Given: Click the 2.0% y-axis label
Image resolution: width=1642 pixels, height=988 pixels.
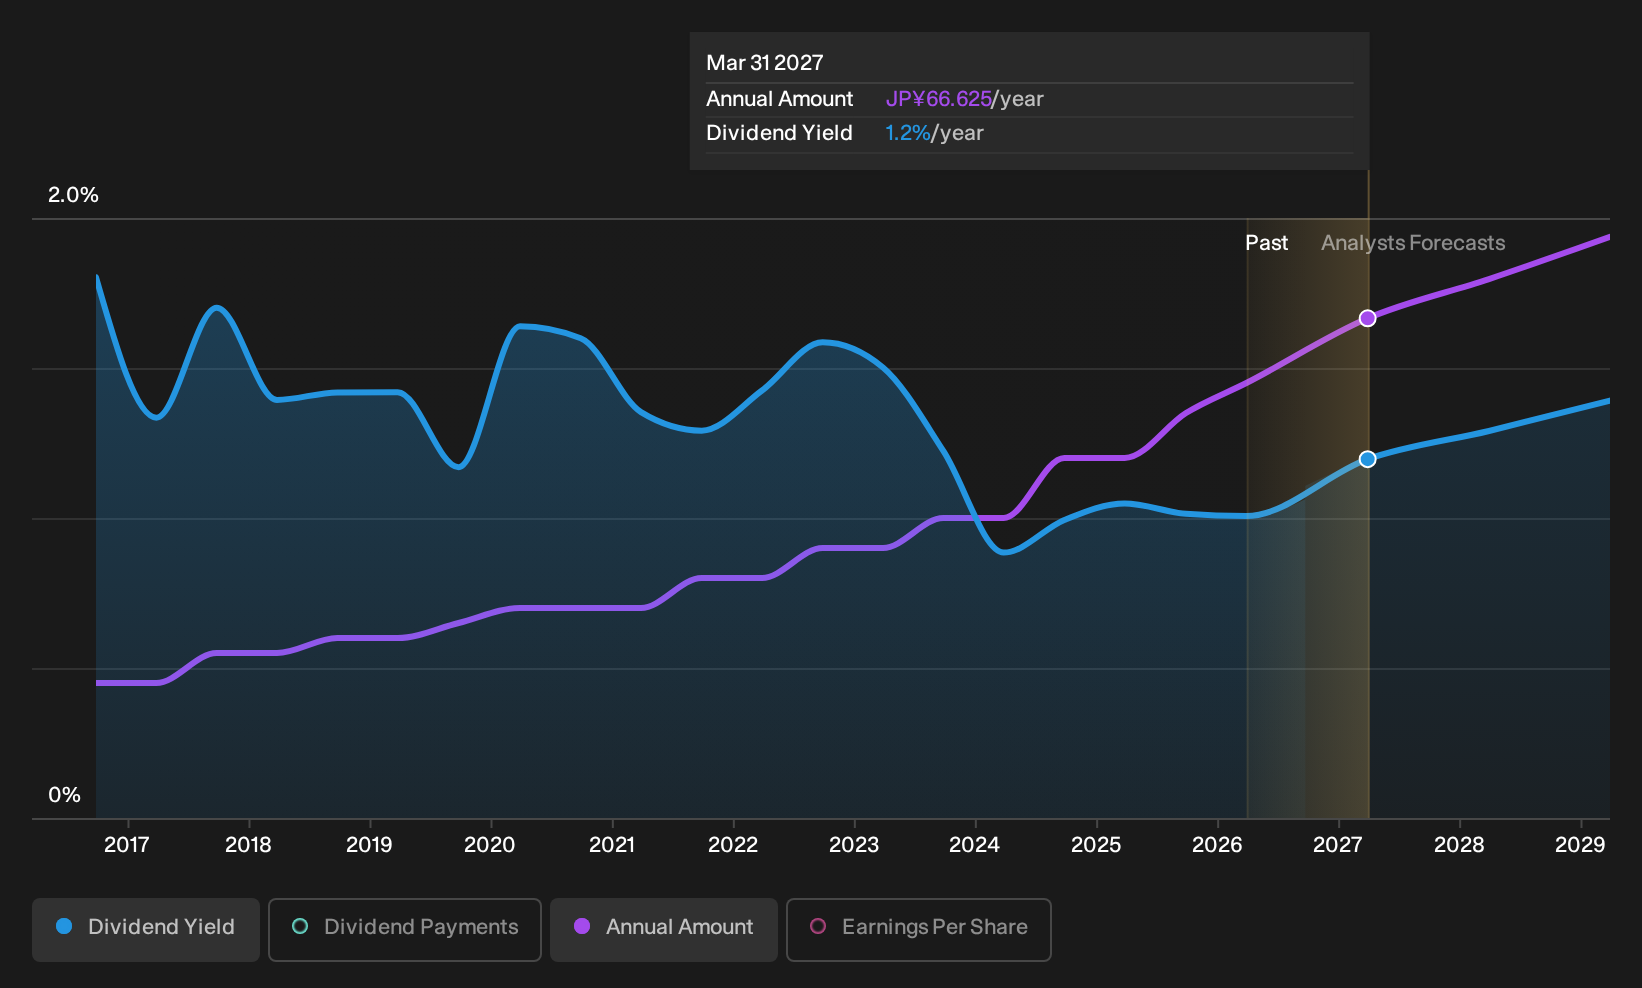Looking at the screenshot, I should [73, 195].
